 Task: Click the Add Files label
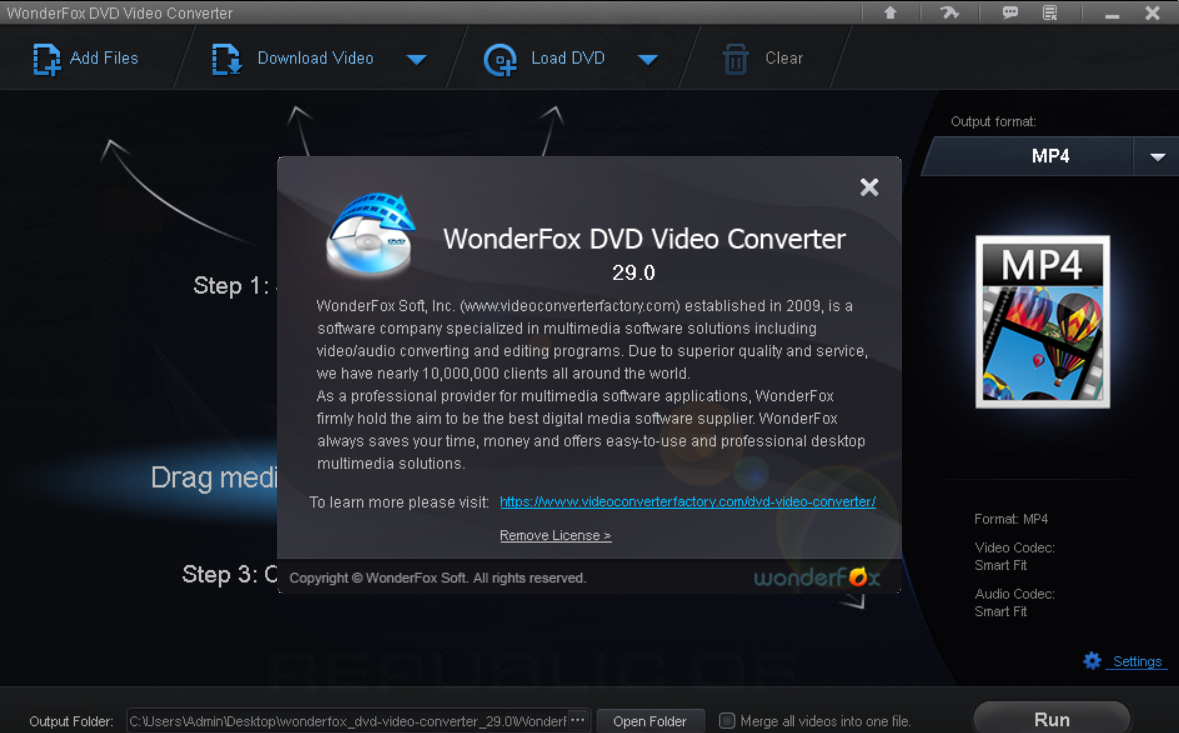click(104, 58)
